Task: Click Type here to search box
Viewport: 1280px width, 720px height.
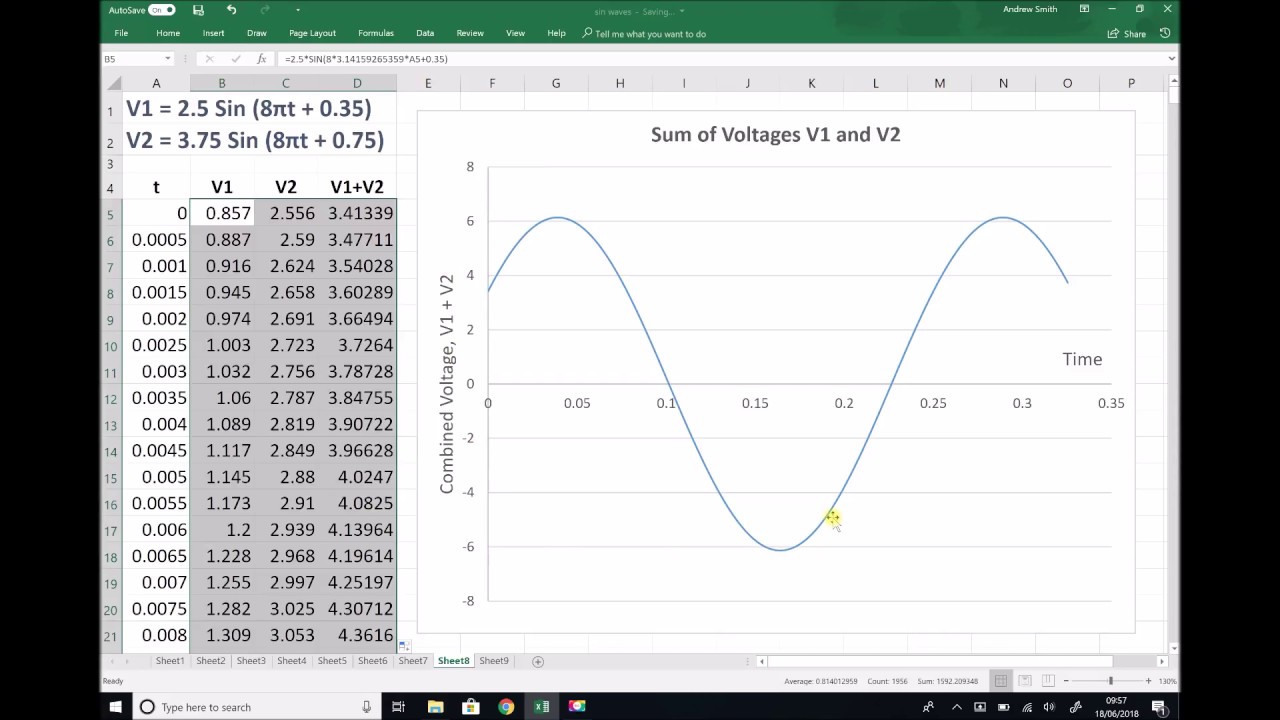Action: click(x=257, y=707)
